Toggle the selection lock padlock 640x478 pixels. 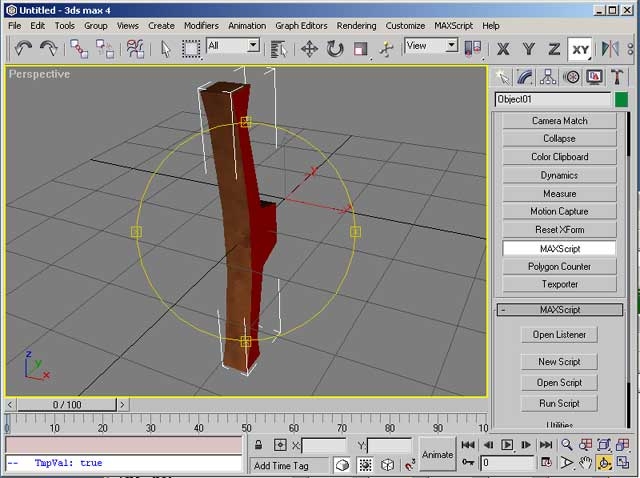[259, 445]
